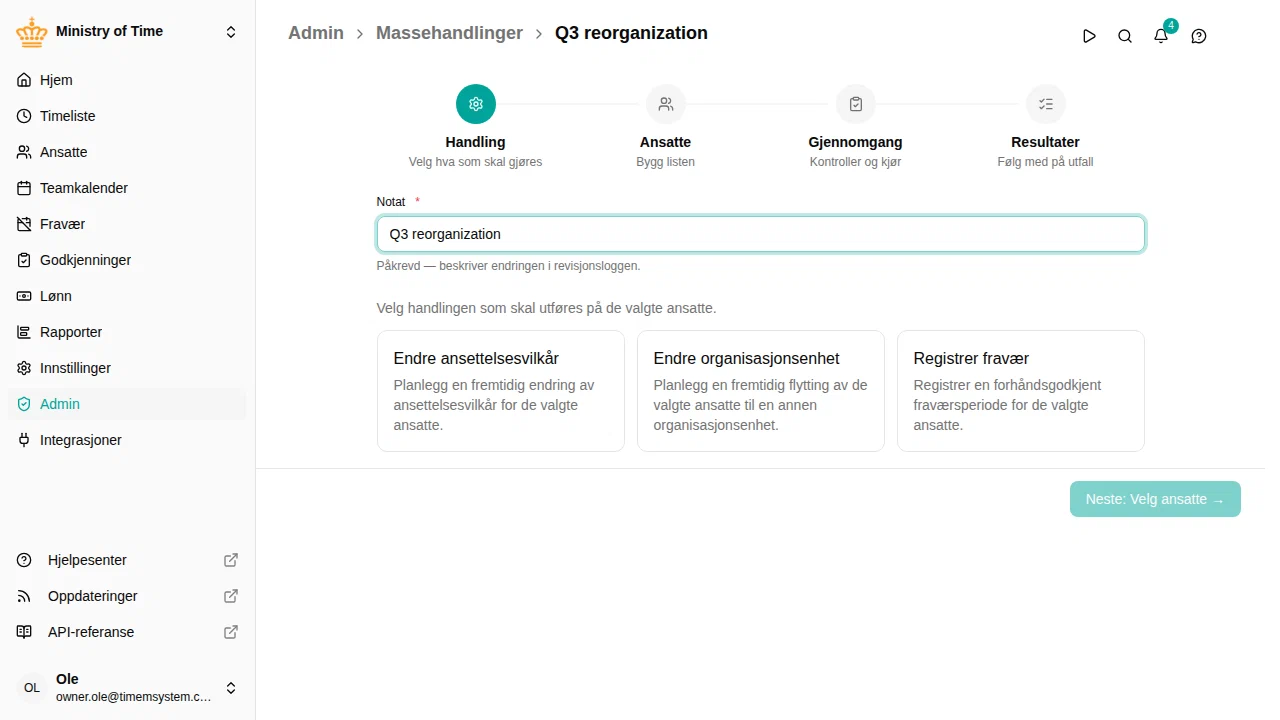The width and height of the screenshot is (1280, 720).
Task: Choose the Registrer fravær action card
Action: tap(1021, 391)
